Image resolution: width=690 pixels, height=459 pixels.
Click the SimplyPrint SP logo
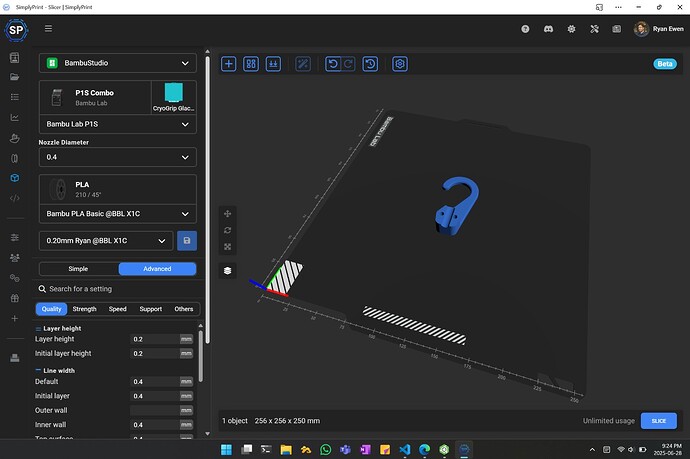16,30
